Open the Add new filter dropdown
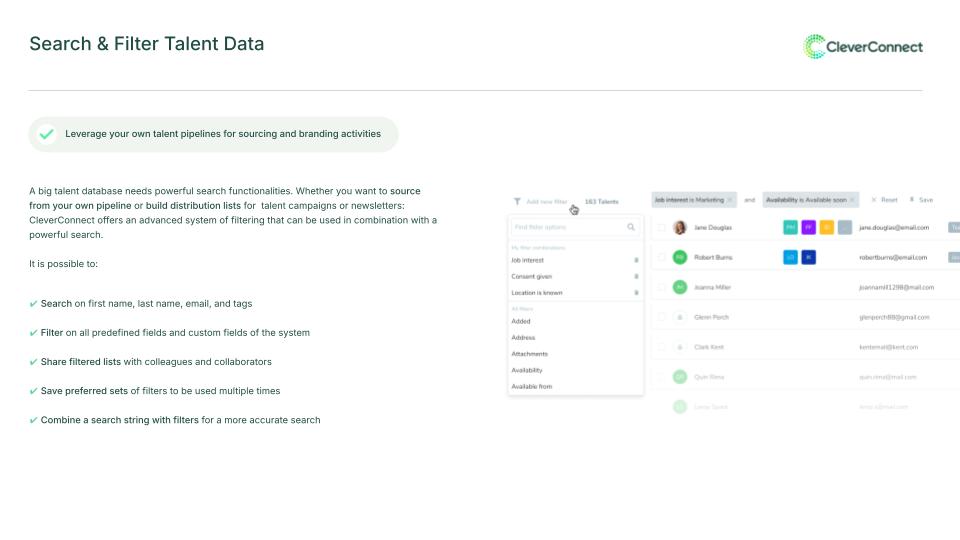This screenshot has height=540, width=960. (546, 201)
